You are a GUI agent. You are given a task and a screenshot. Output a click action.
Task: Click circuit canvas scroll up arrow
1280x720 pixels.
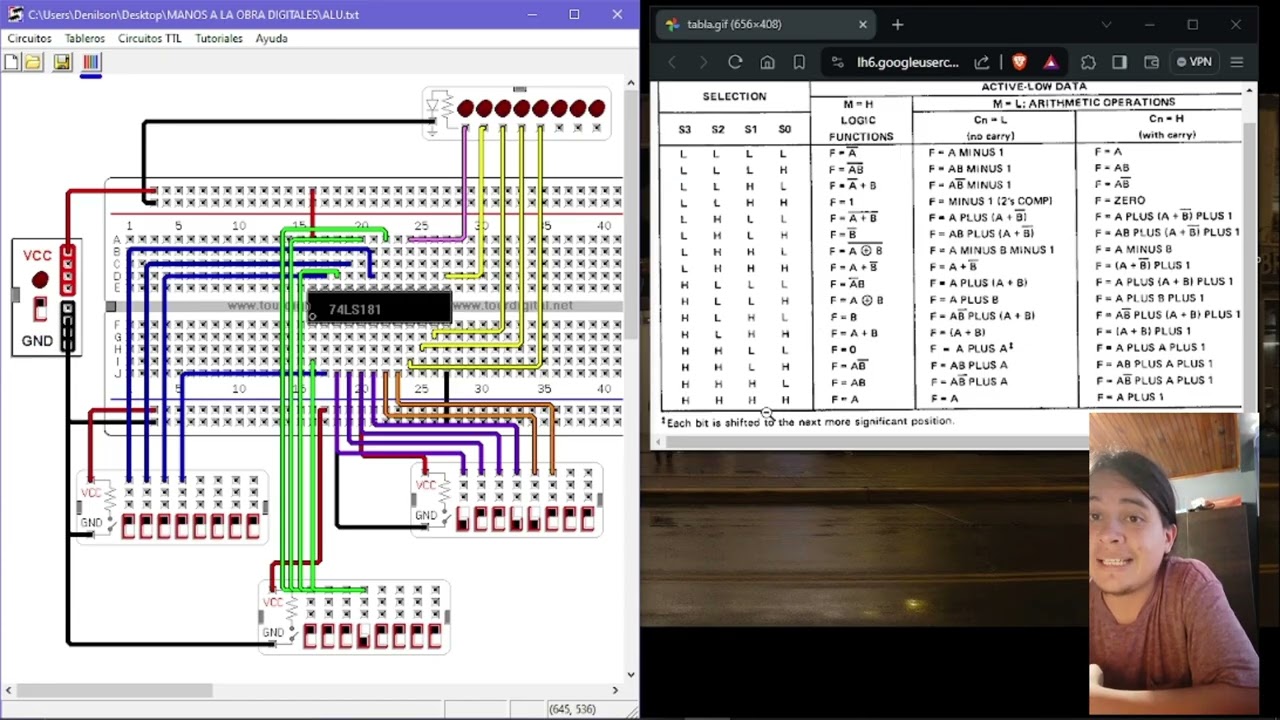[x=631, y=84]
